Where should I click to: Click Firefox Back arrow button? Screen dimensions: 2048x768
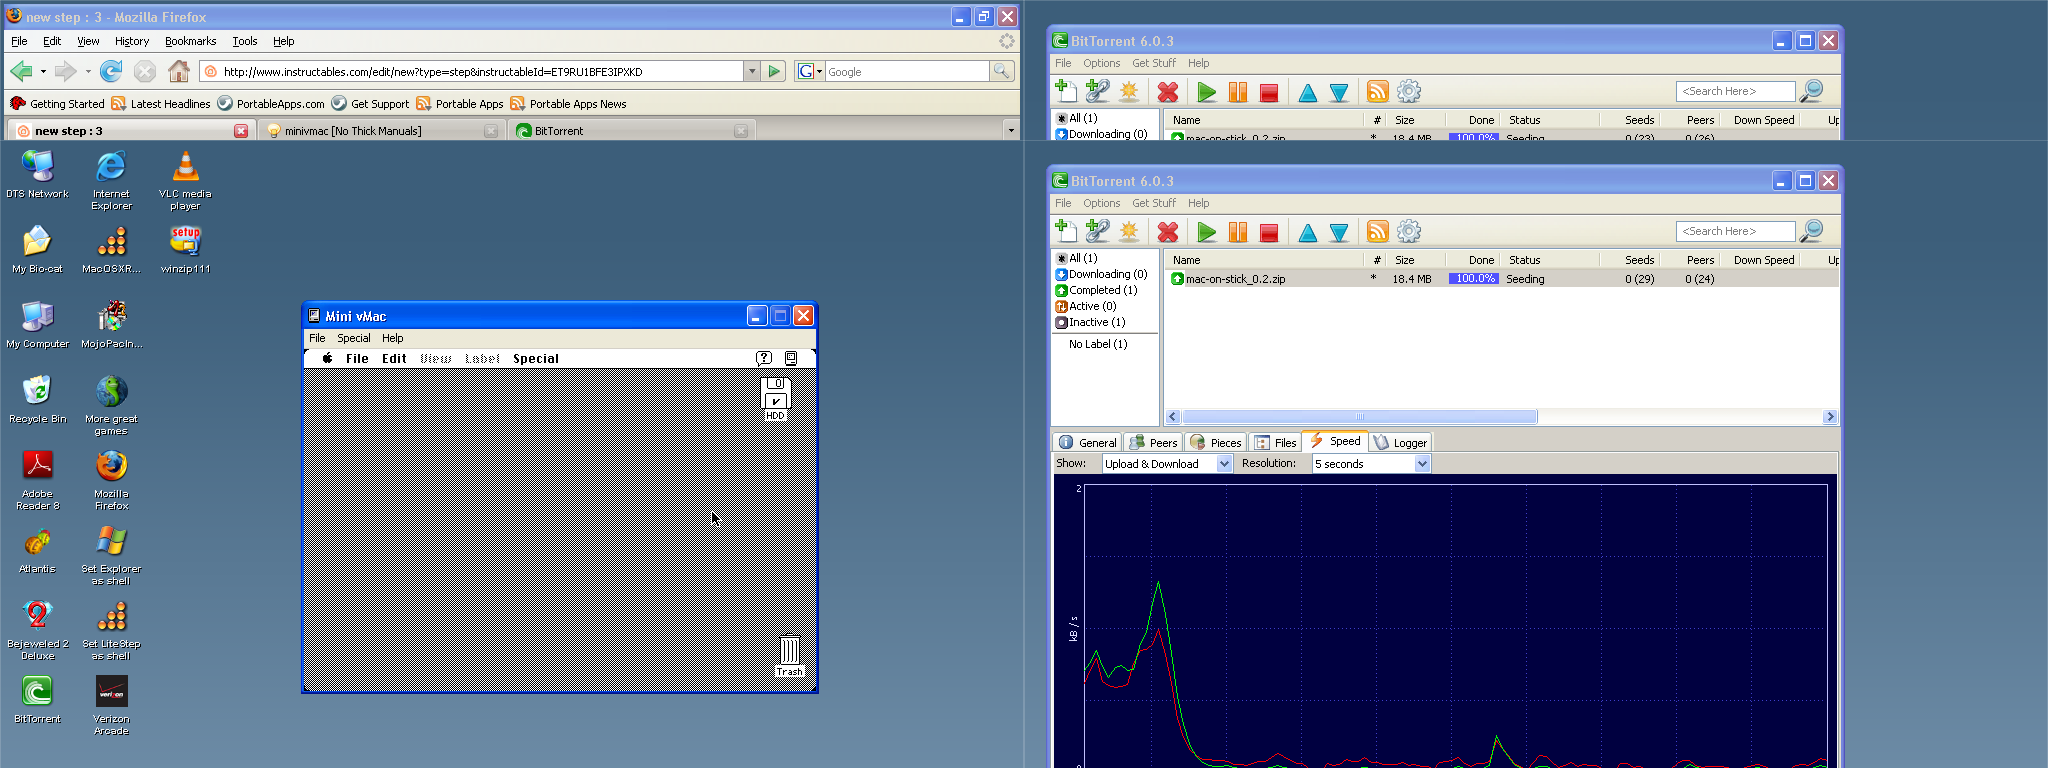coord(21,71)
